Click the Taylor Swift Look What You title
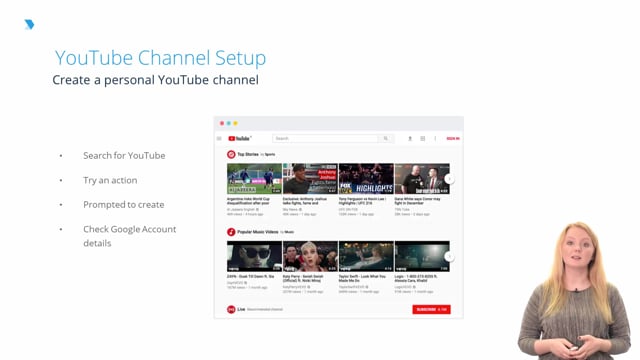The height and width of the screenshot is (360, 640). (x=362, y=278)
